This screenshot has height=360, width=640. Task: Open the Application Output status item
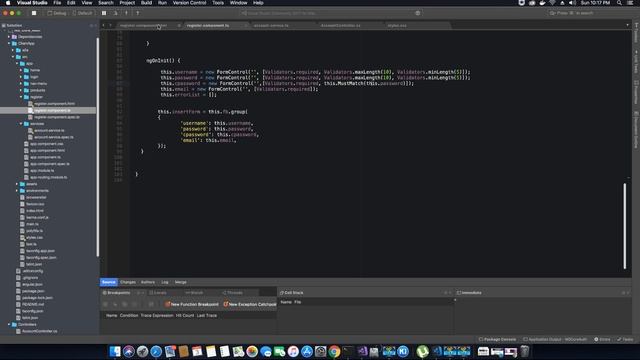(x=555, y=340)
